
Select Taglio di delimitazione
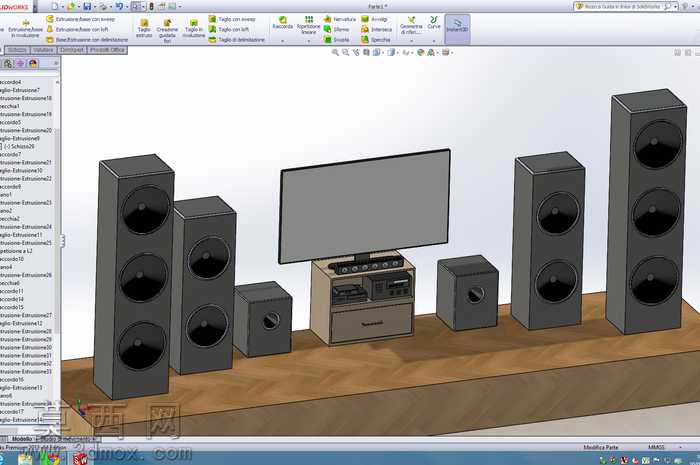(237, 40)
